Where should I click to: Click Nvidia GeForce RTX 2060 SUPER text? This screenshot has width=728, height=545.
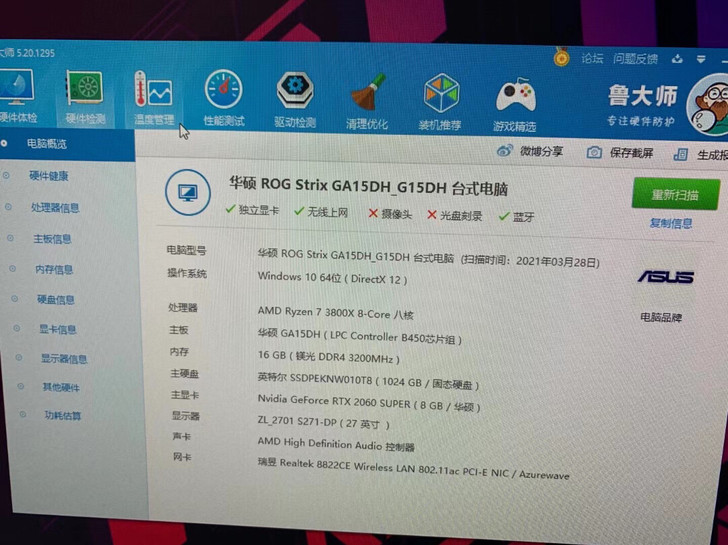[x=369, y=403]
